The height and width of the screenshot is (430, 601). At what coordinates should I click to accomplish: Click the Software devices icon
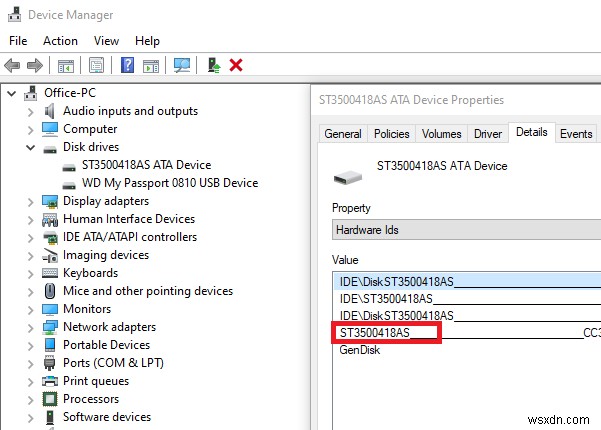tap(50, 417)
